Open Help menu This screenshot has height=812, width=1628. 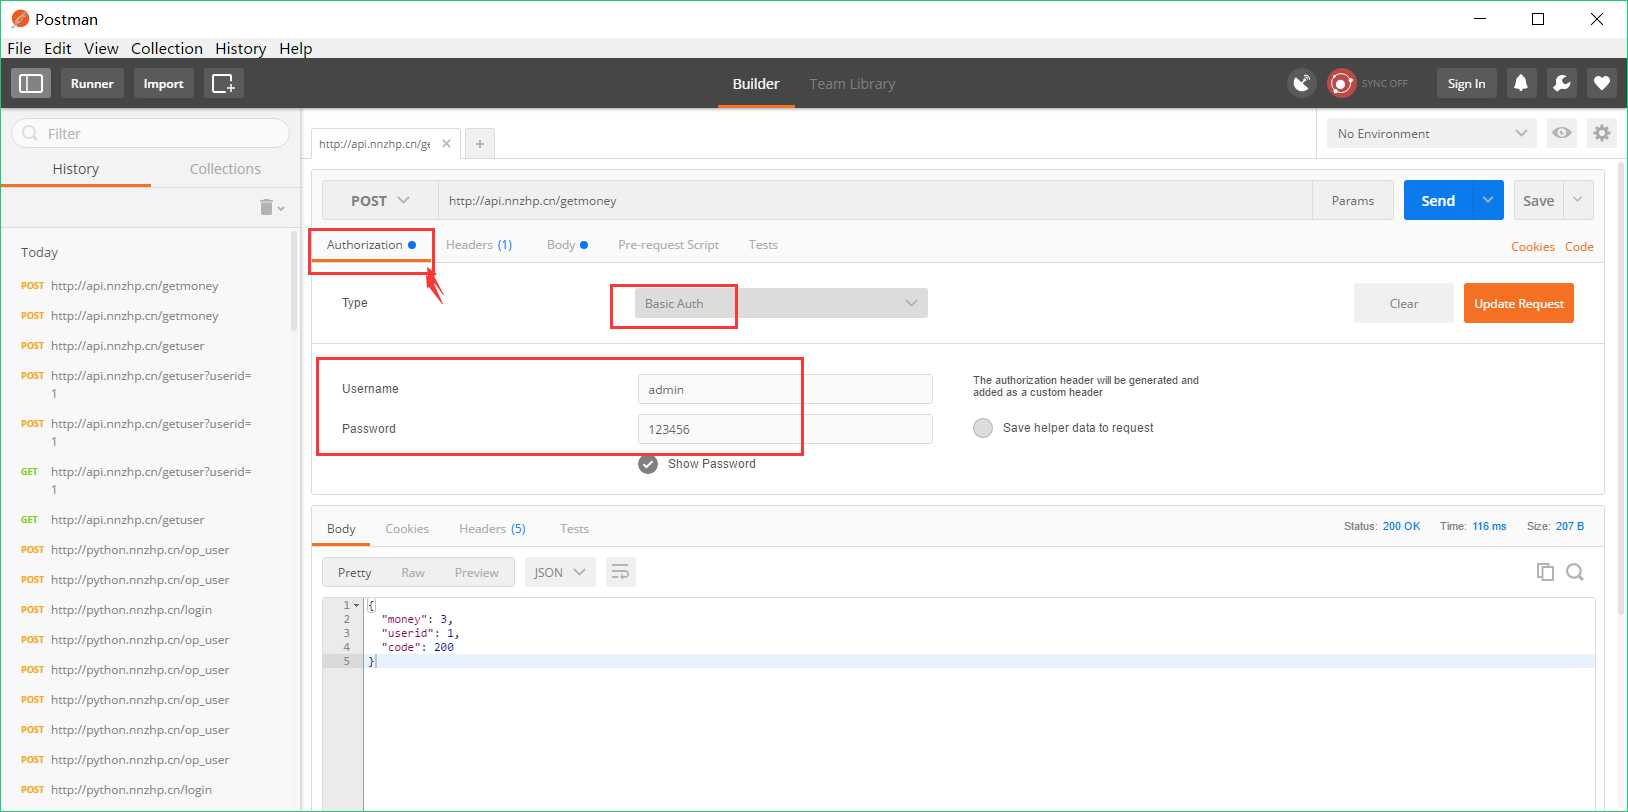[x=296, y=48]
